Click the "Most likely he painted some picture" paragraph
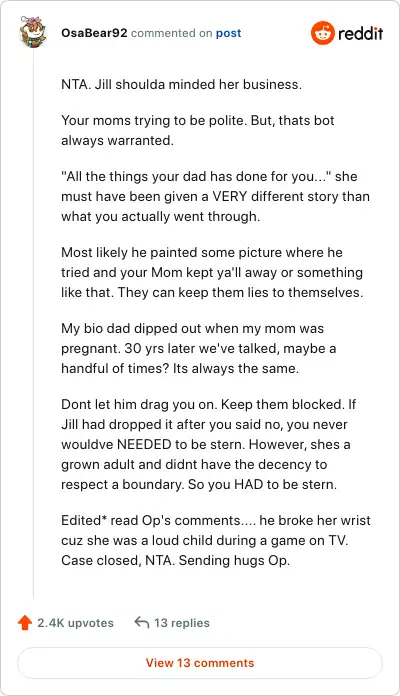The width and height of the screenshot is (400, 696). pos(212,272)
